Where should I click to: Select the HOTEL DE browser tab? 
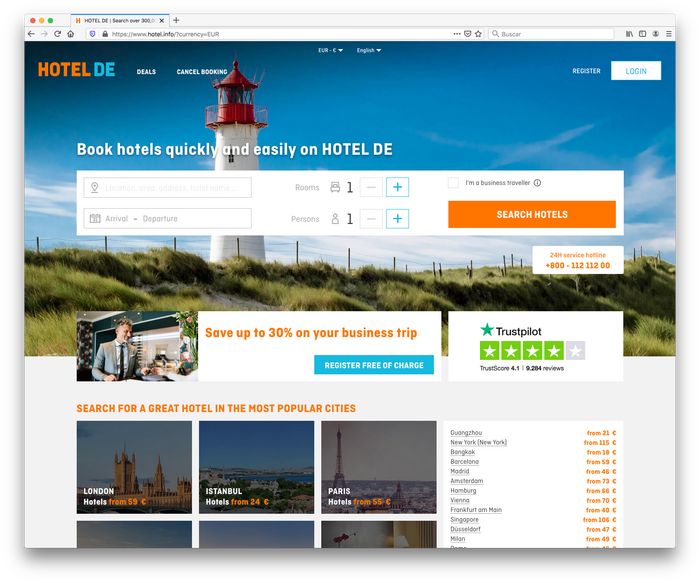coord(120,21)
